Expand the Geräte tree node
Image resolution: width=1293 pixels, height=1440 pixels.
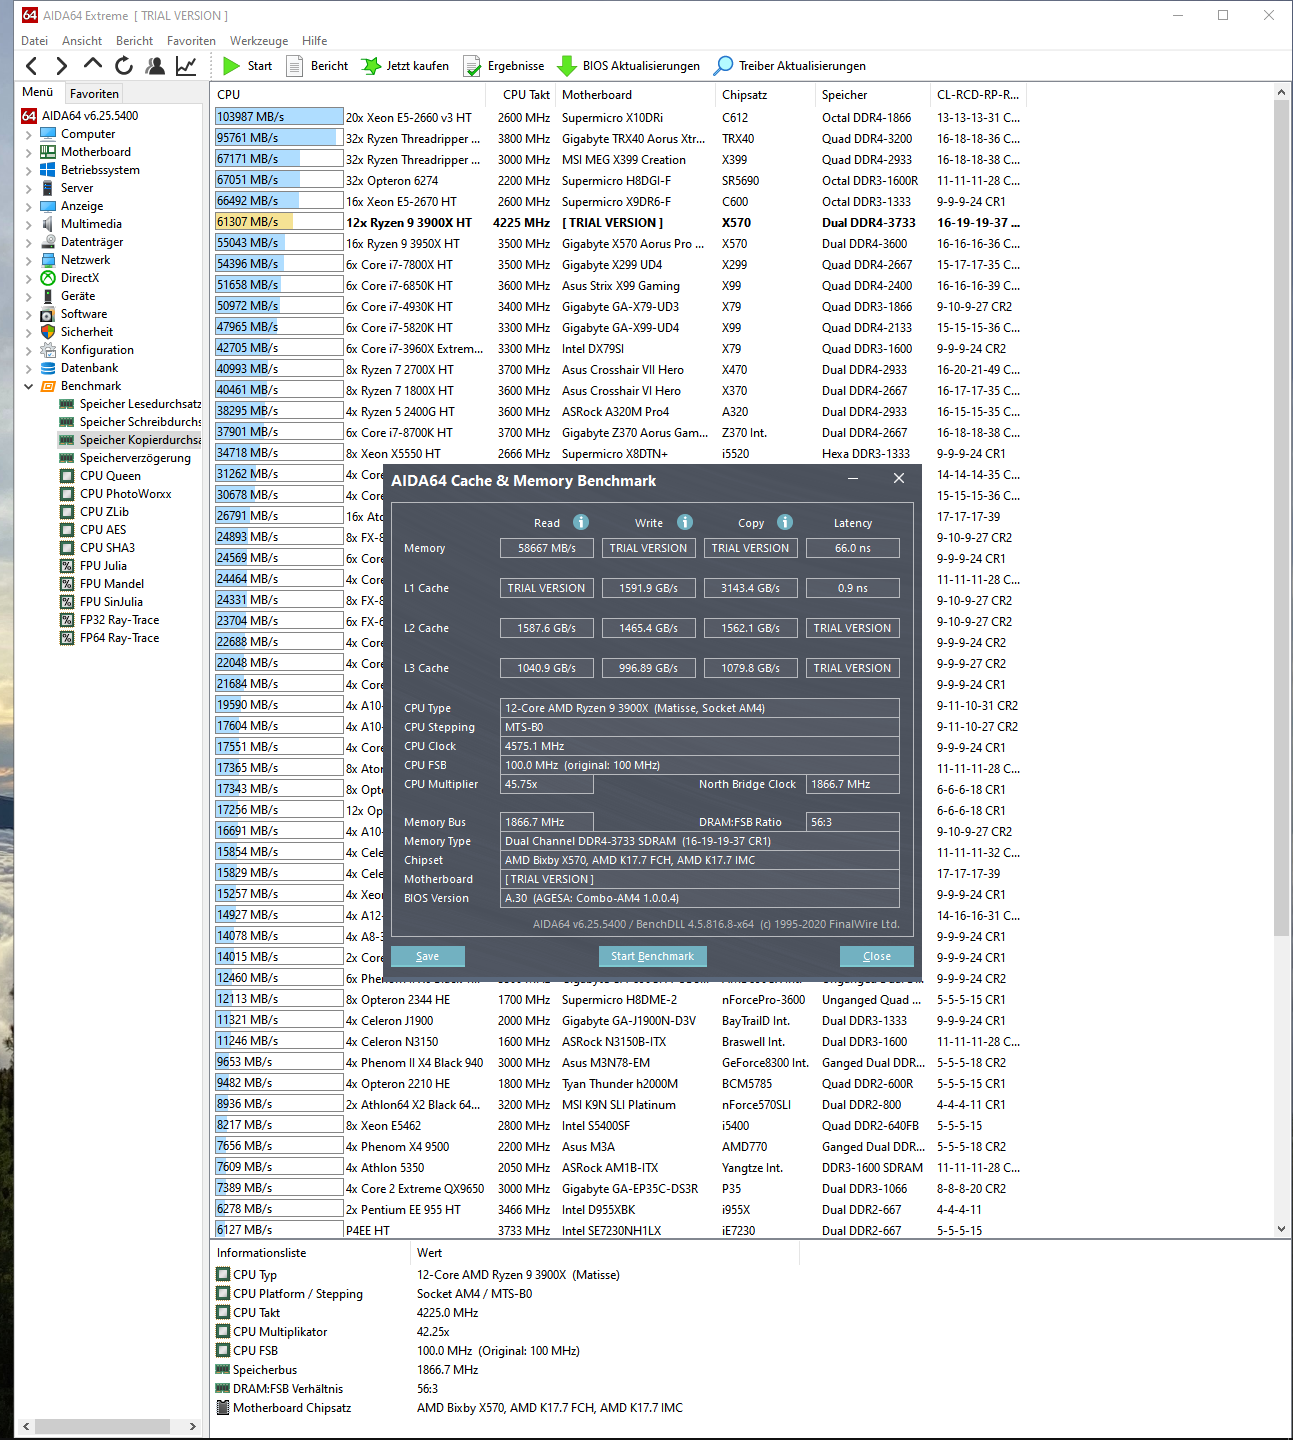28,296
